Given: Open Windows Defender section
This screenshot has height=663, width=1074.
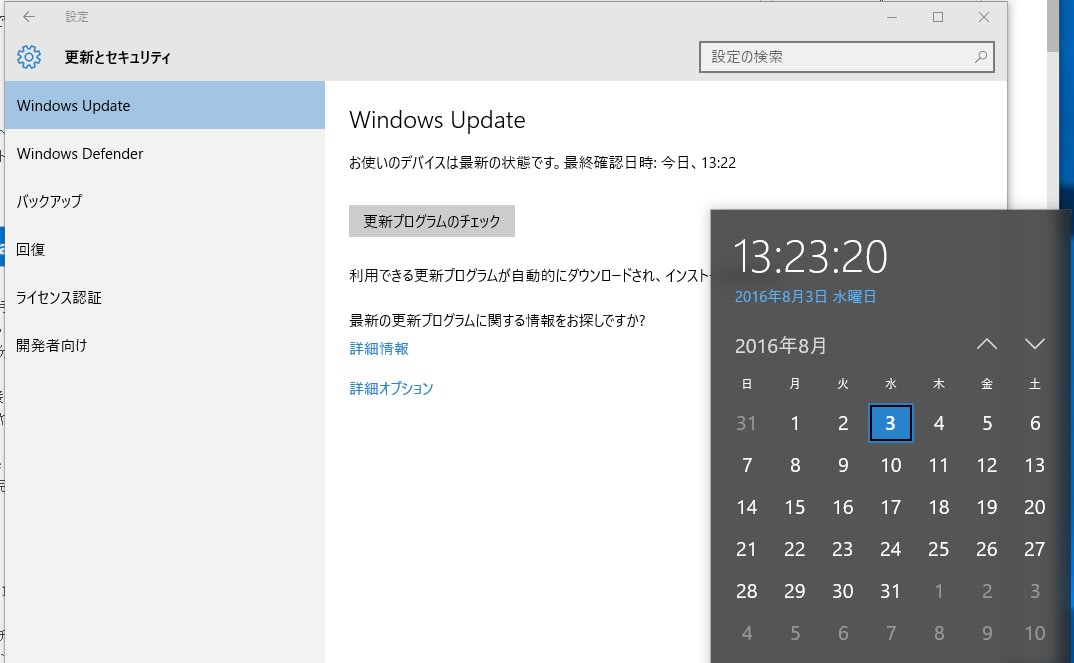Looking at the screenshot, I should click(164, 153).
